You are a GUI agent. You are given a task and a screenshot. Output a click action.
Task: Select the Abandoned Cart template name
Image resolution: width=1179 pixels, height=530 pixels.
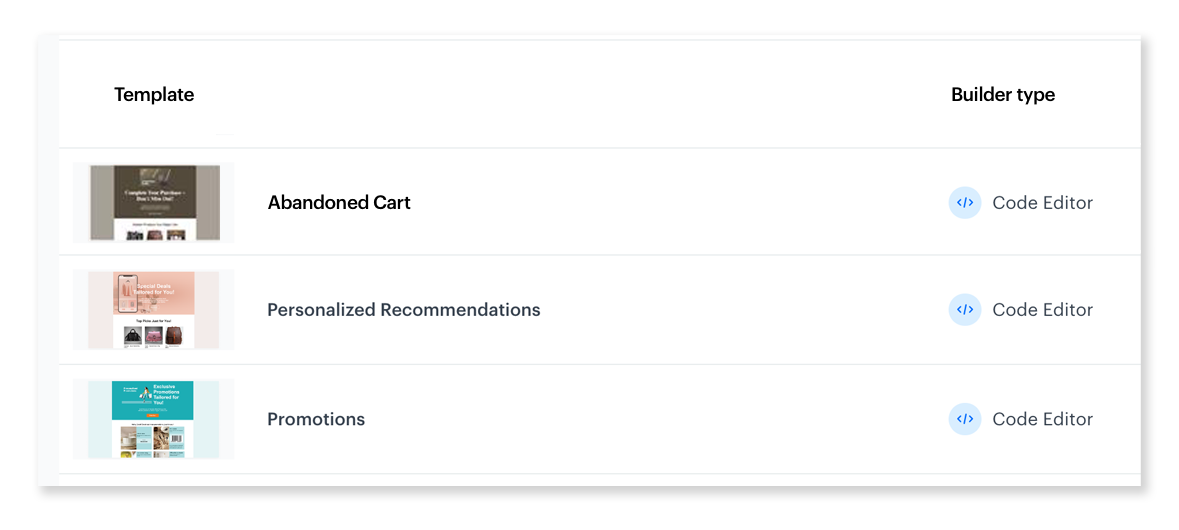pos(339,203)
